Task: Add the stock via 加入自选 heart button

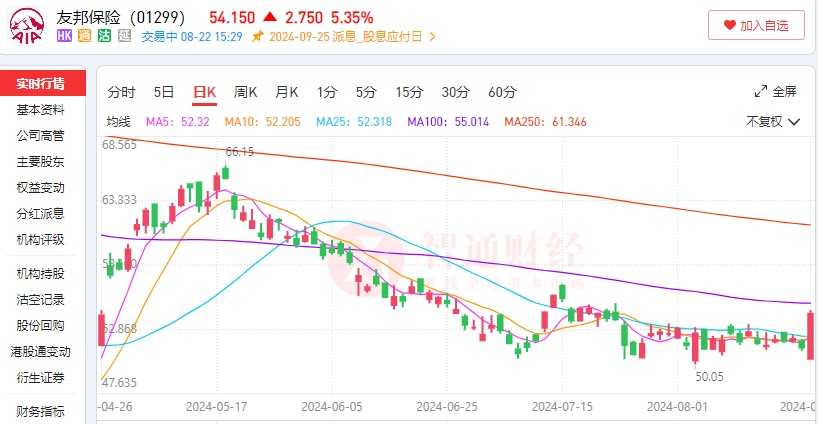Action: [756, 25]
